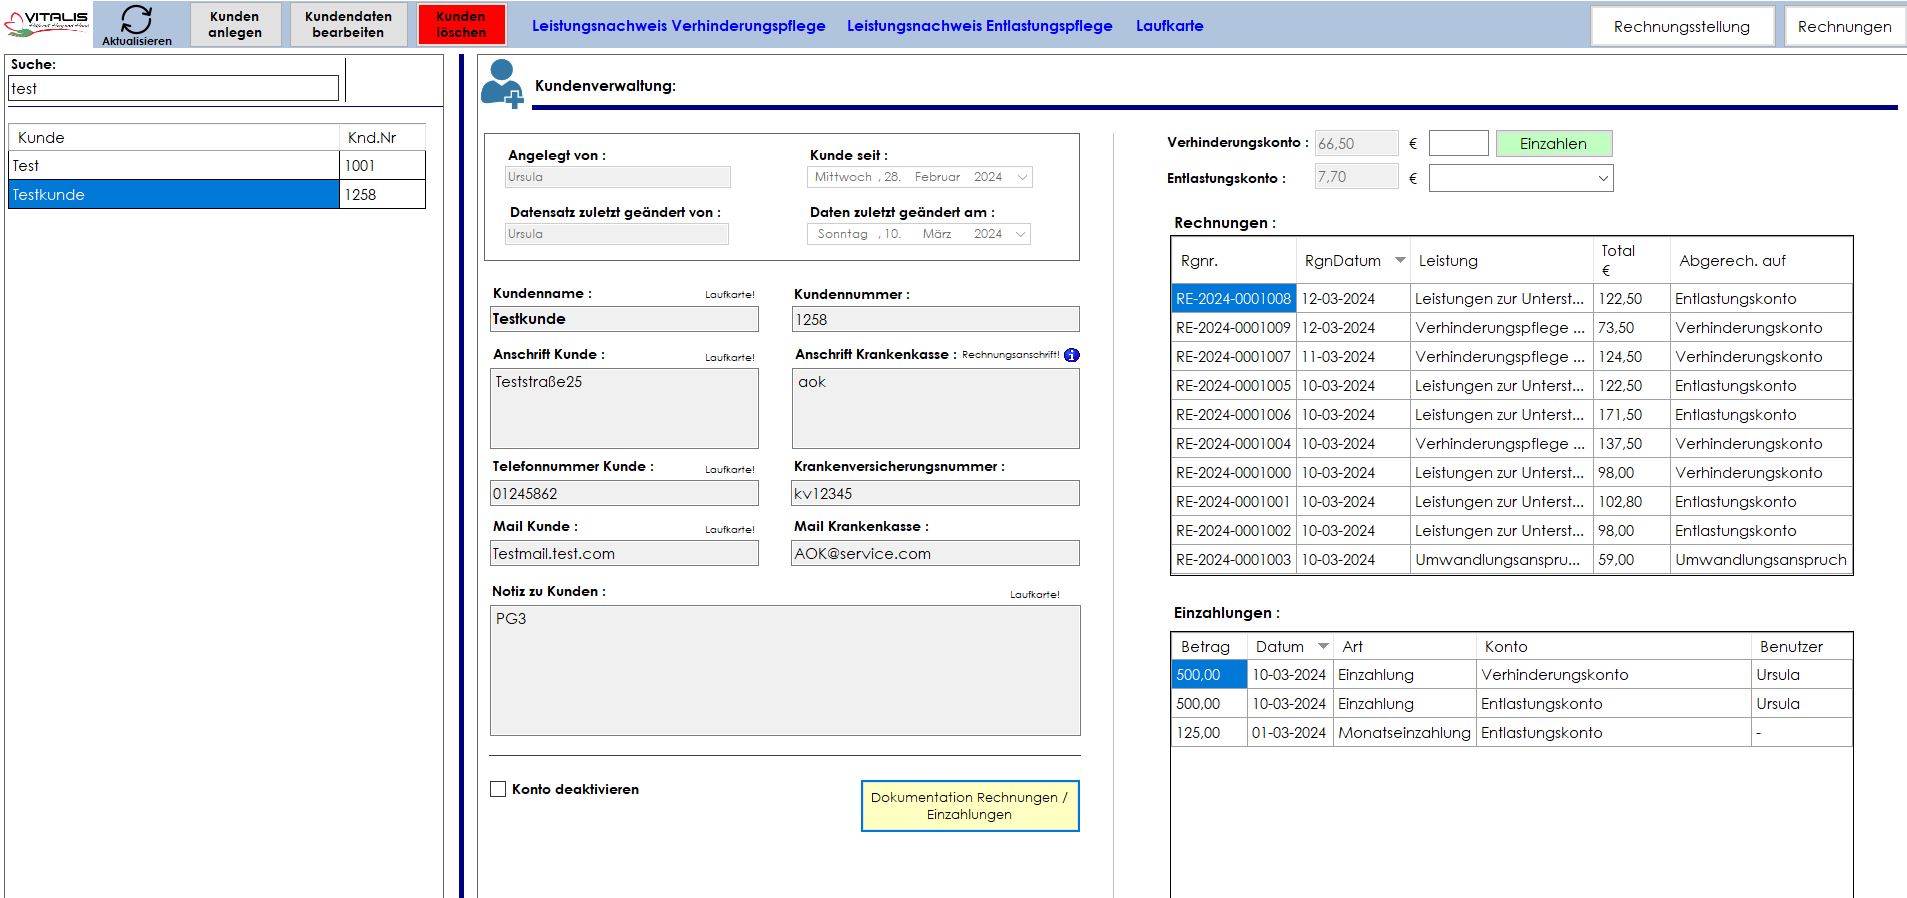Open Leistungsnachweis Verhinderungspflege
1907x898 pixels.
click(x=678, y=26)
